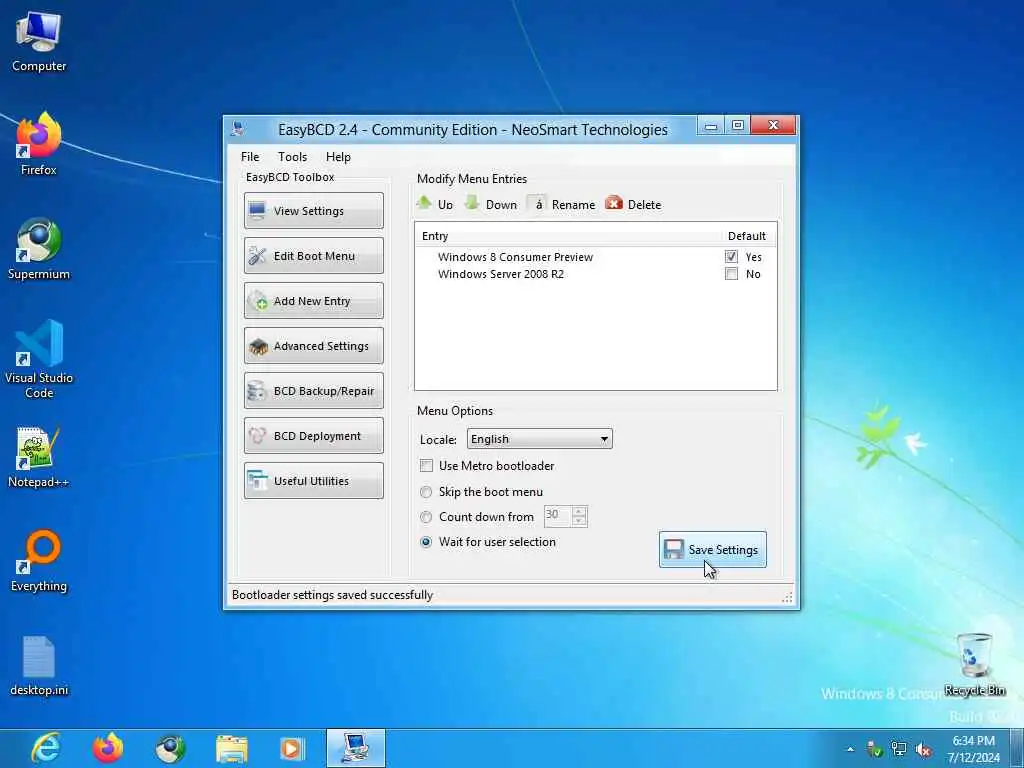Launch Firefox from the taskbar
Viewport: 1024px width, 768px height.
point(108,748)
